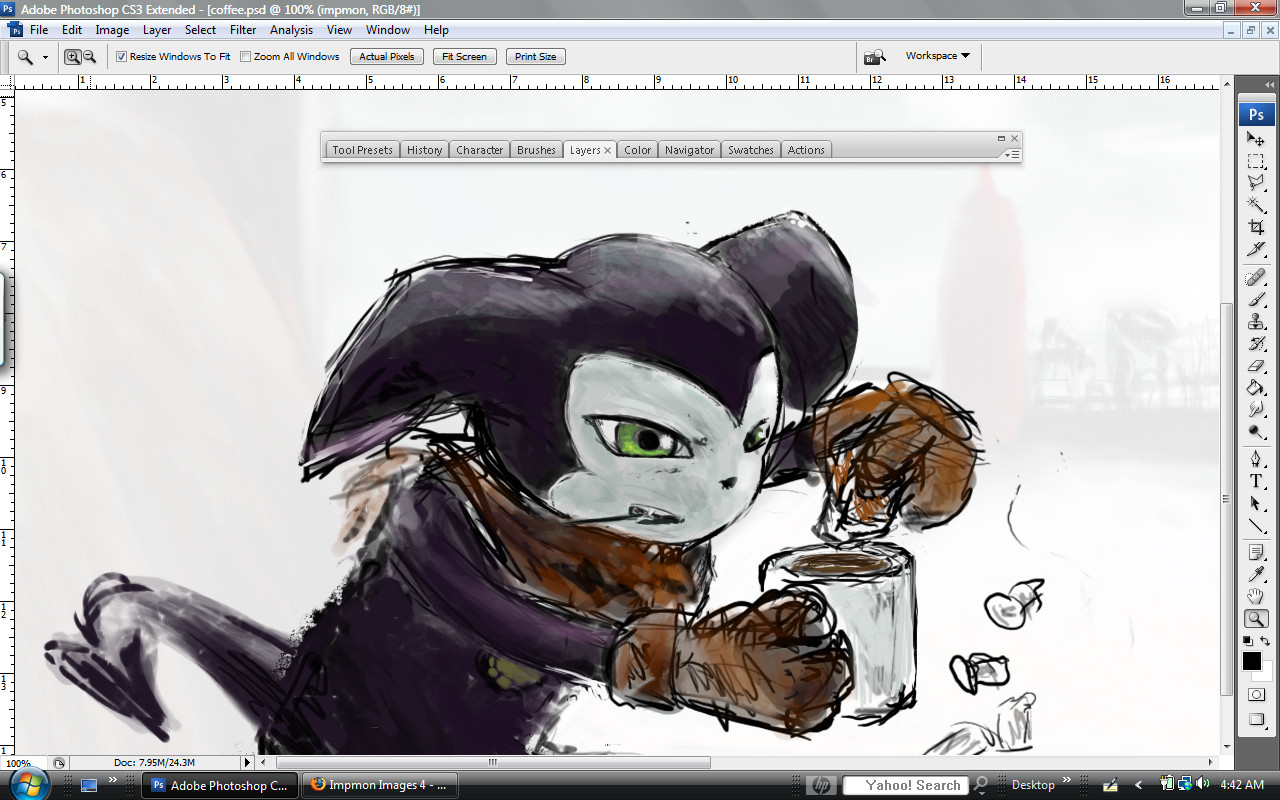The width and height of the screenshot is (1280, 800).
Task: Select the Zoom tool in toolbox
Action: coord(1256,619)
